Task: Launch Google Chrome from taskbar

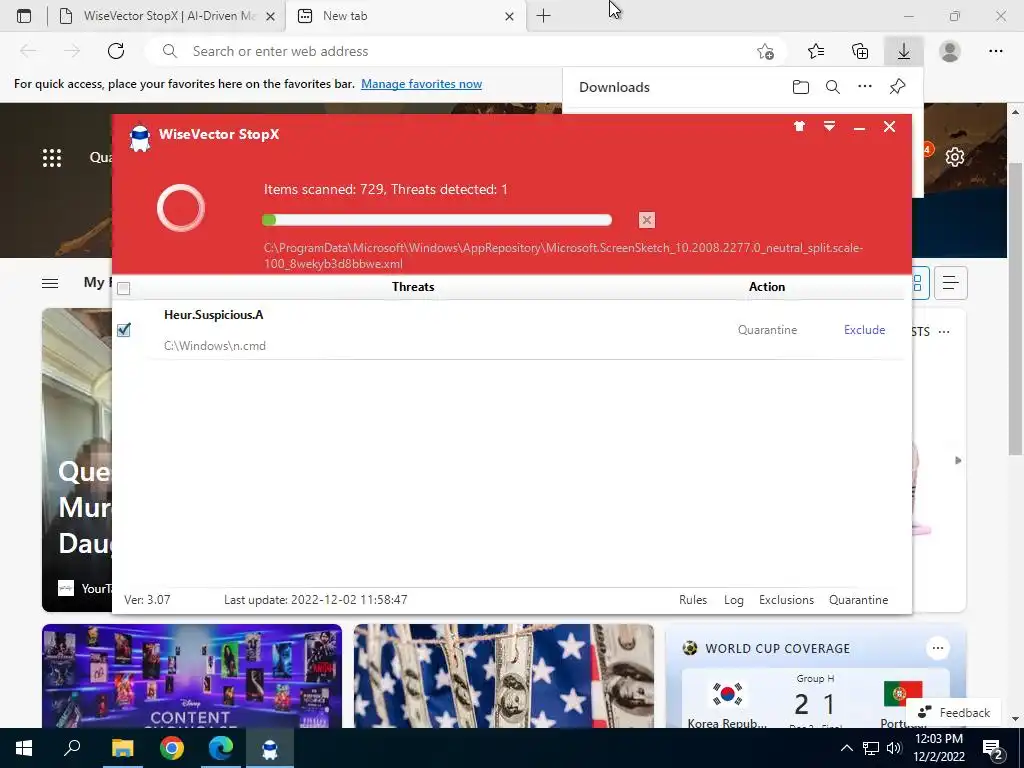Action: (x=172, y=748)
